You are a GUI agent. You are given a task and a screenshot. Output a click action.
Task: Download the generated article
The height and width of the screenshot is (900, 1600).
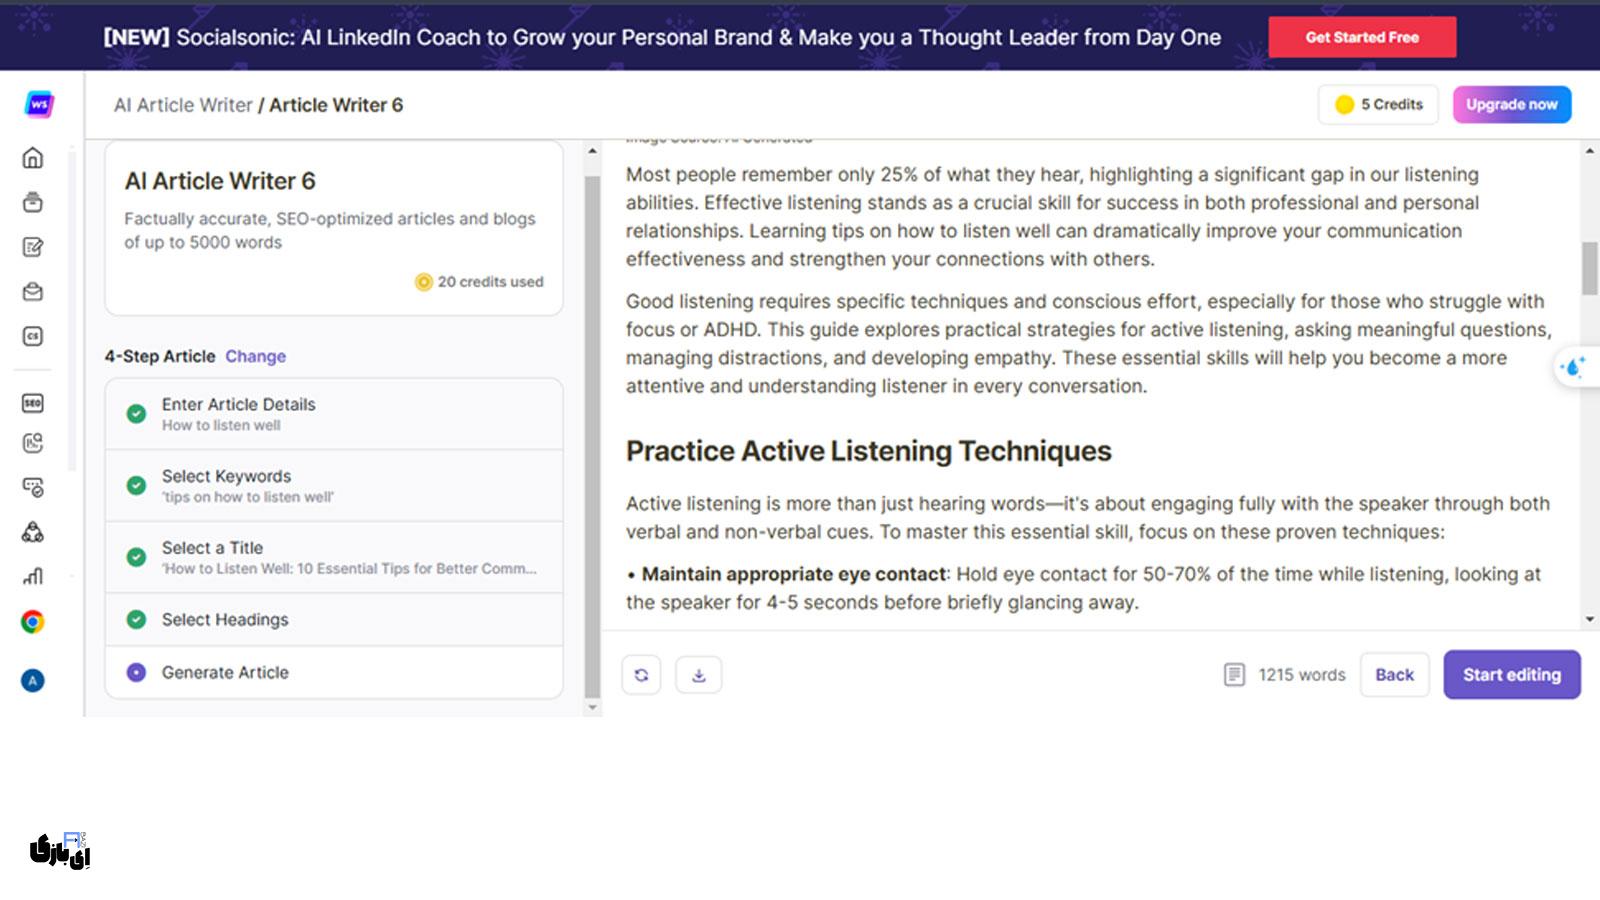point(698,675)
